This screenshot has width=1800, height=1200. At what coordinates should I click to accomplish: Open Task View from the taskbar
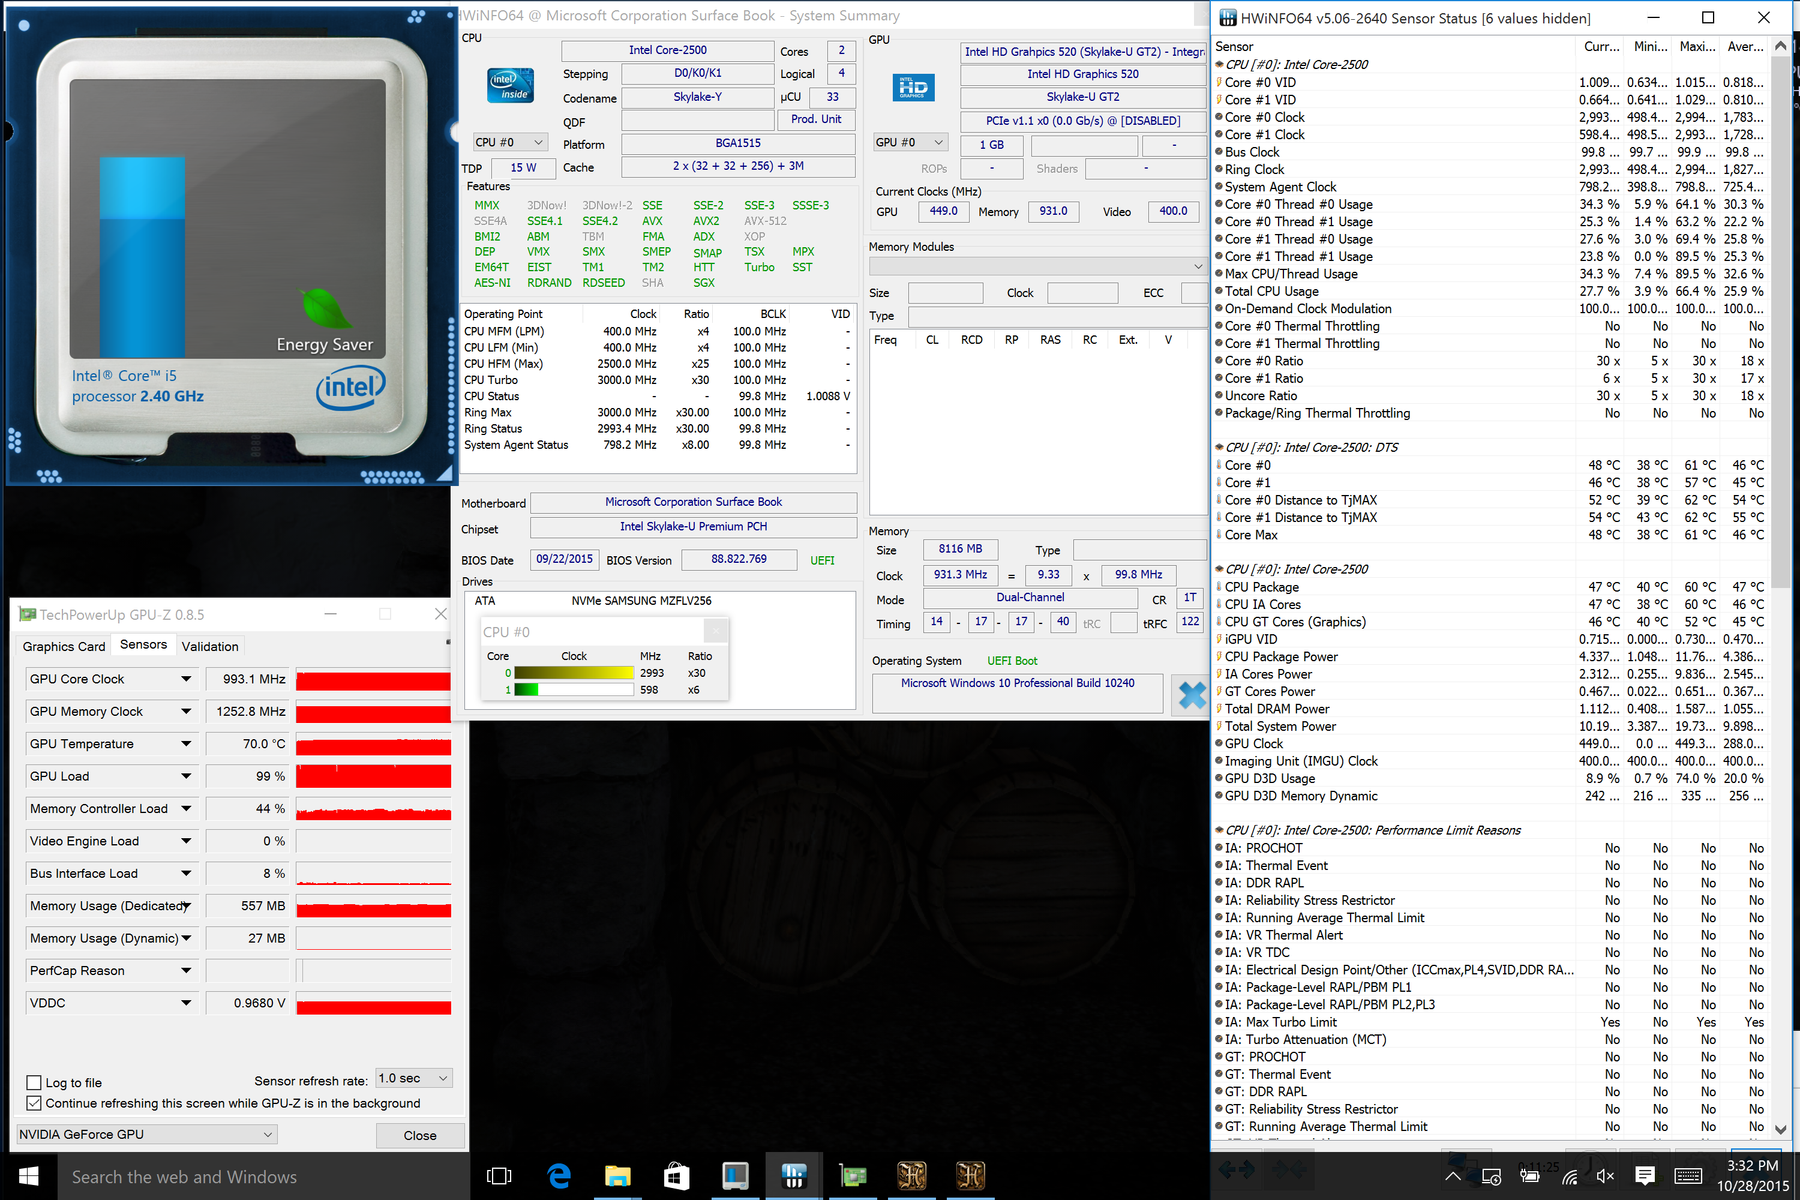click(x=498, y=1176)
